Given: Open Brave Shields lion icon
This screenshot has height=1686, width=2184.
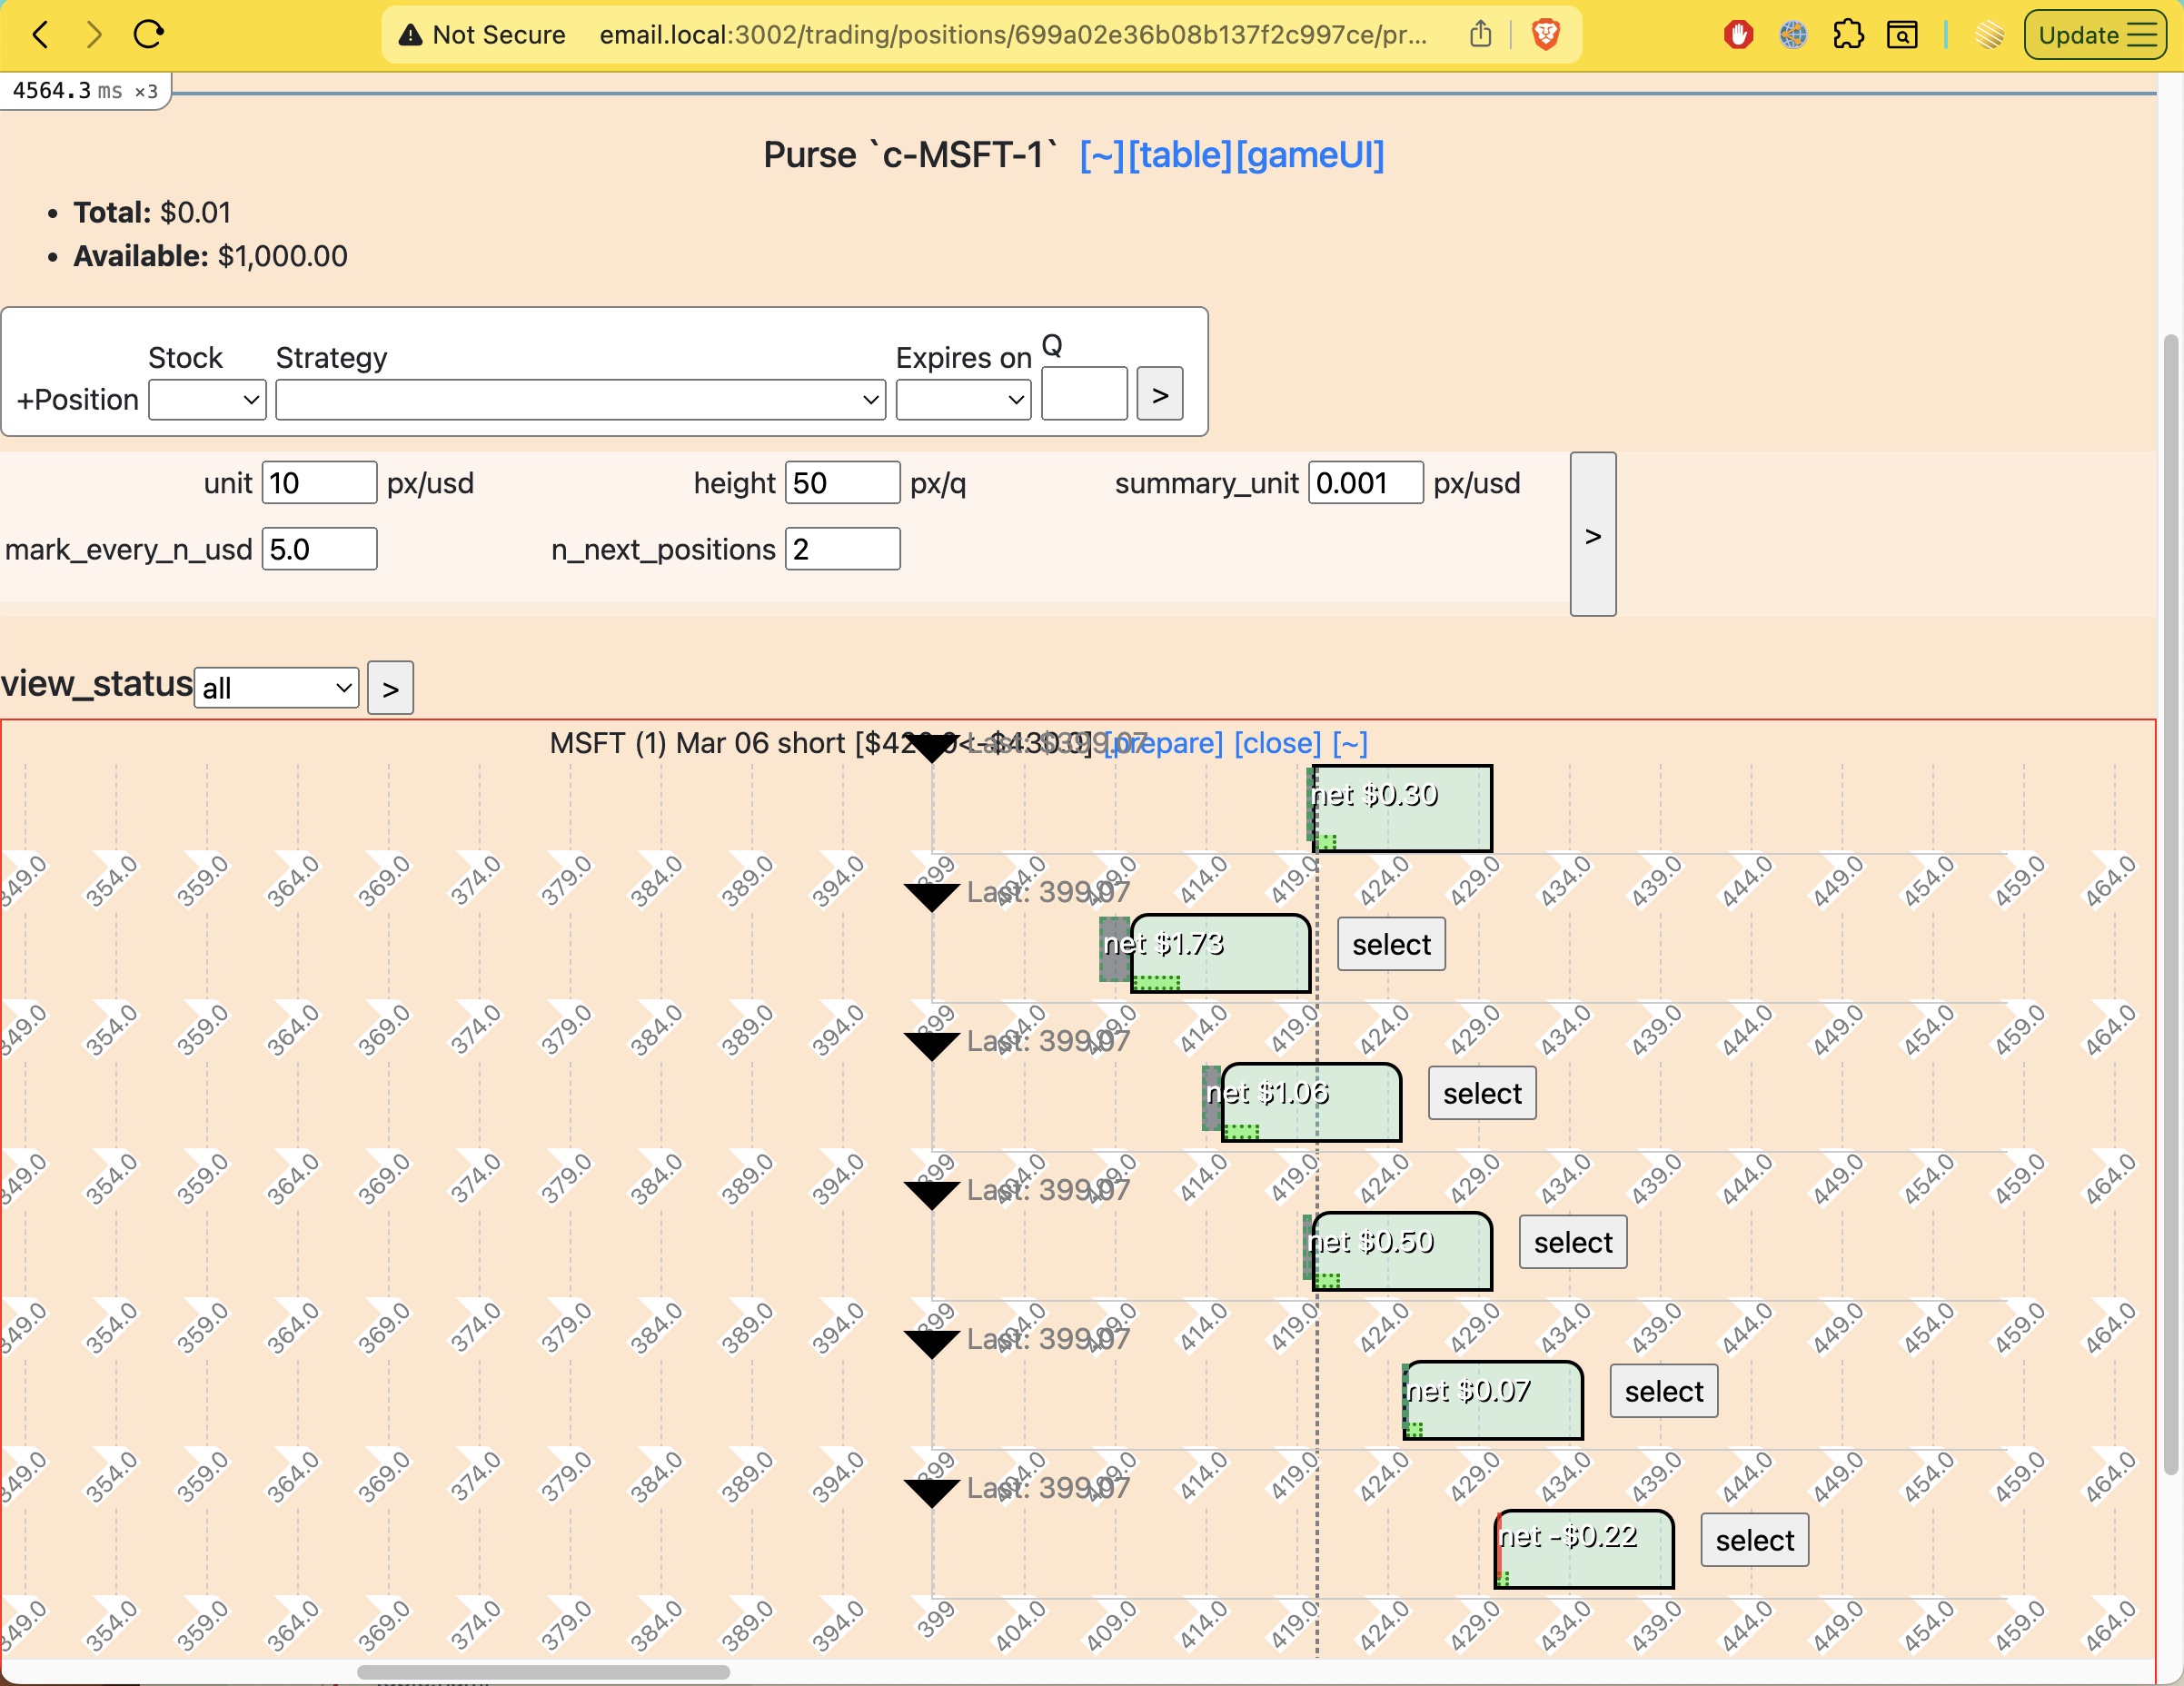Looking at the screenshot, I should tap(1545, 35).
